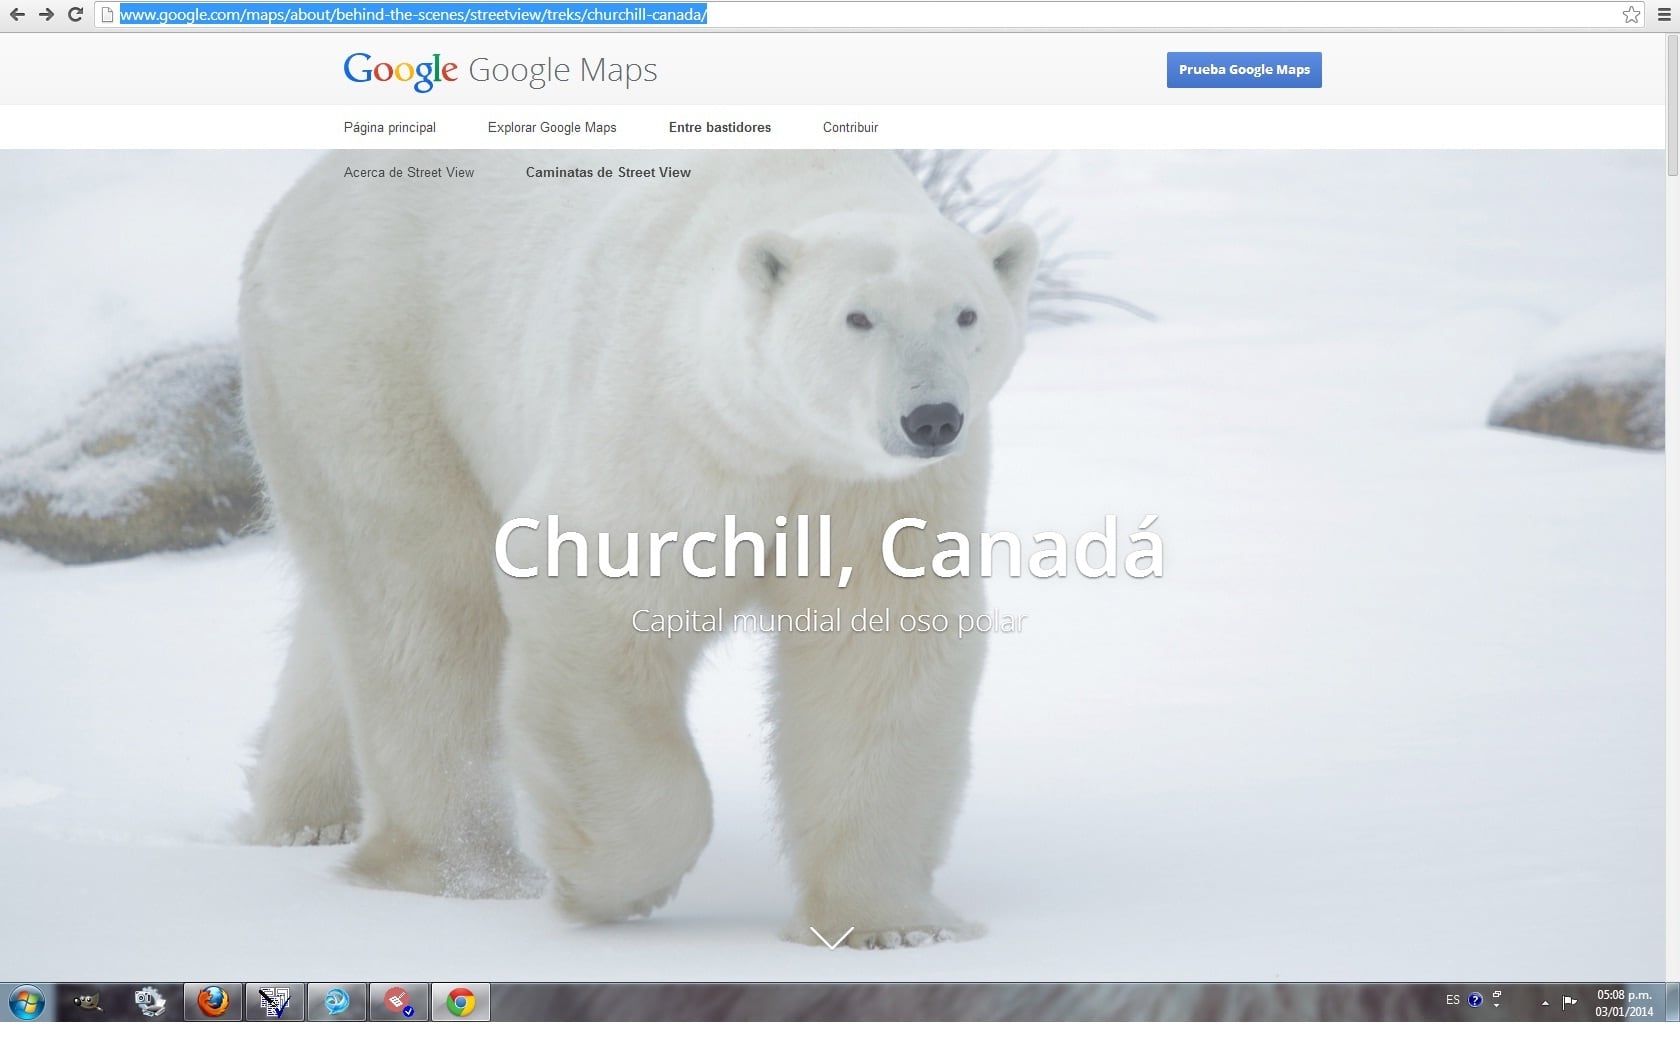Open the ES language bar selector

1453,1000
